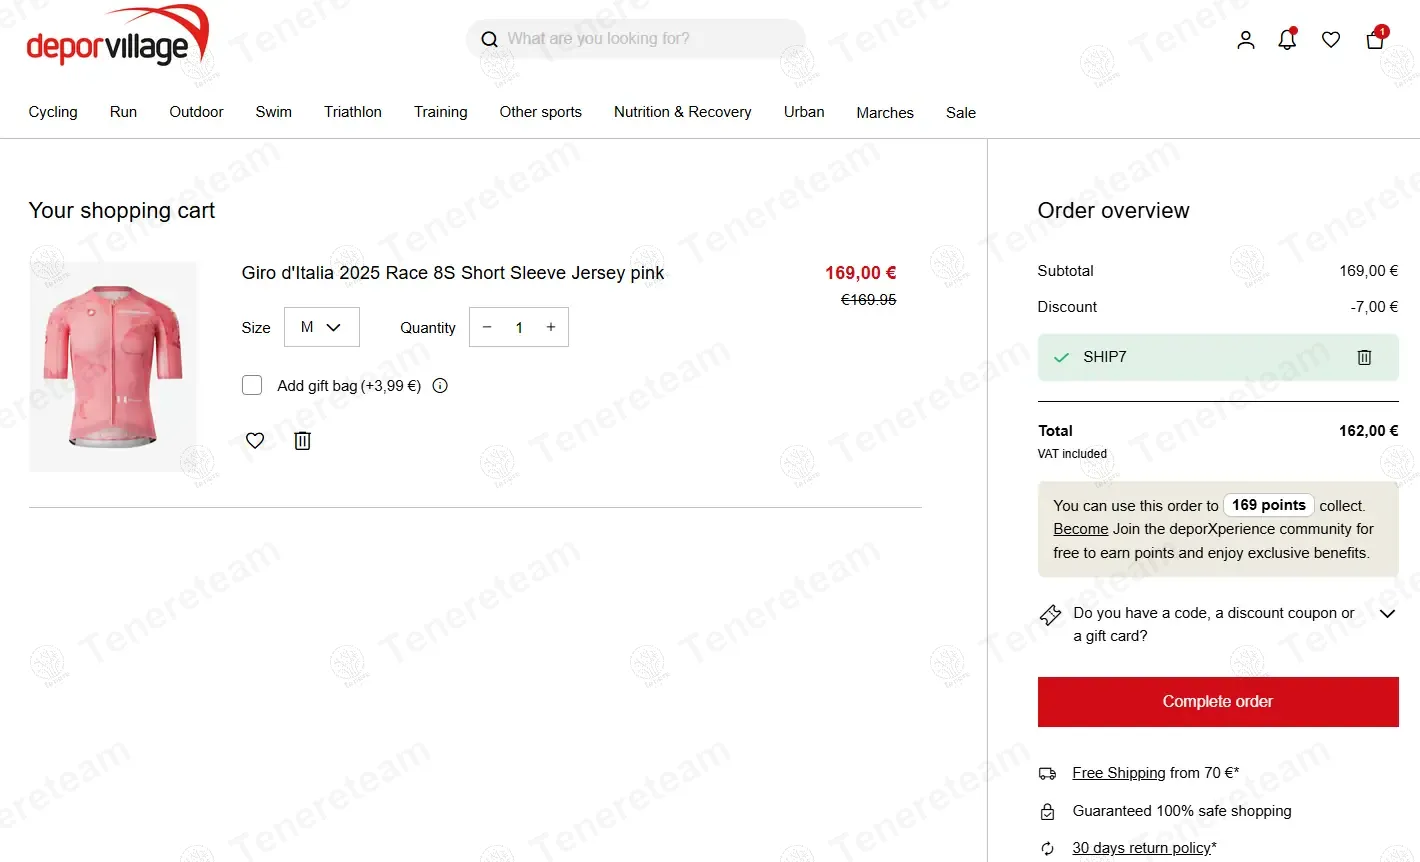Save jersey to wishlist heart icon
1420x862 pixels.
pos(255,440)
